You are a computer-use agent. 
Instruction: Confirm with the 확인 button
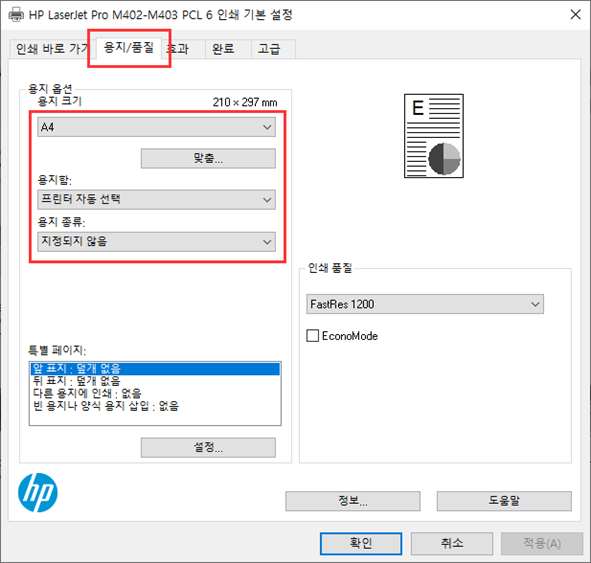[x=361, y=543]
